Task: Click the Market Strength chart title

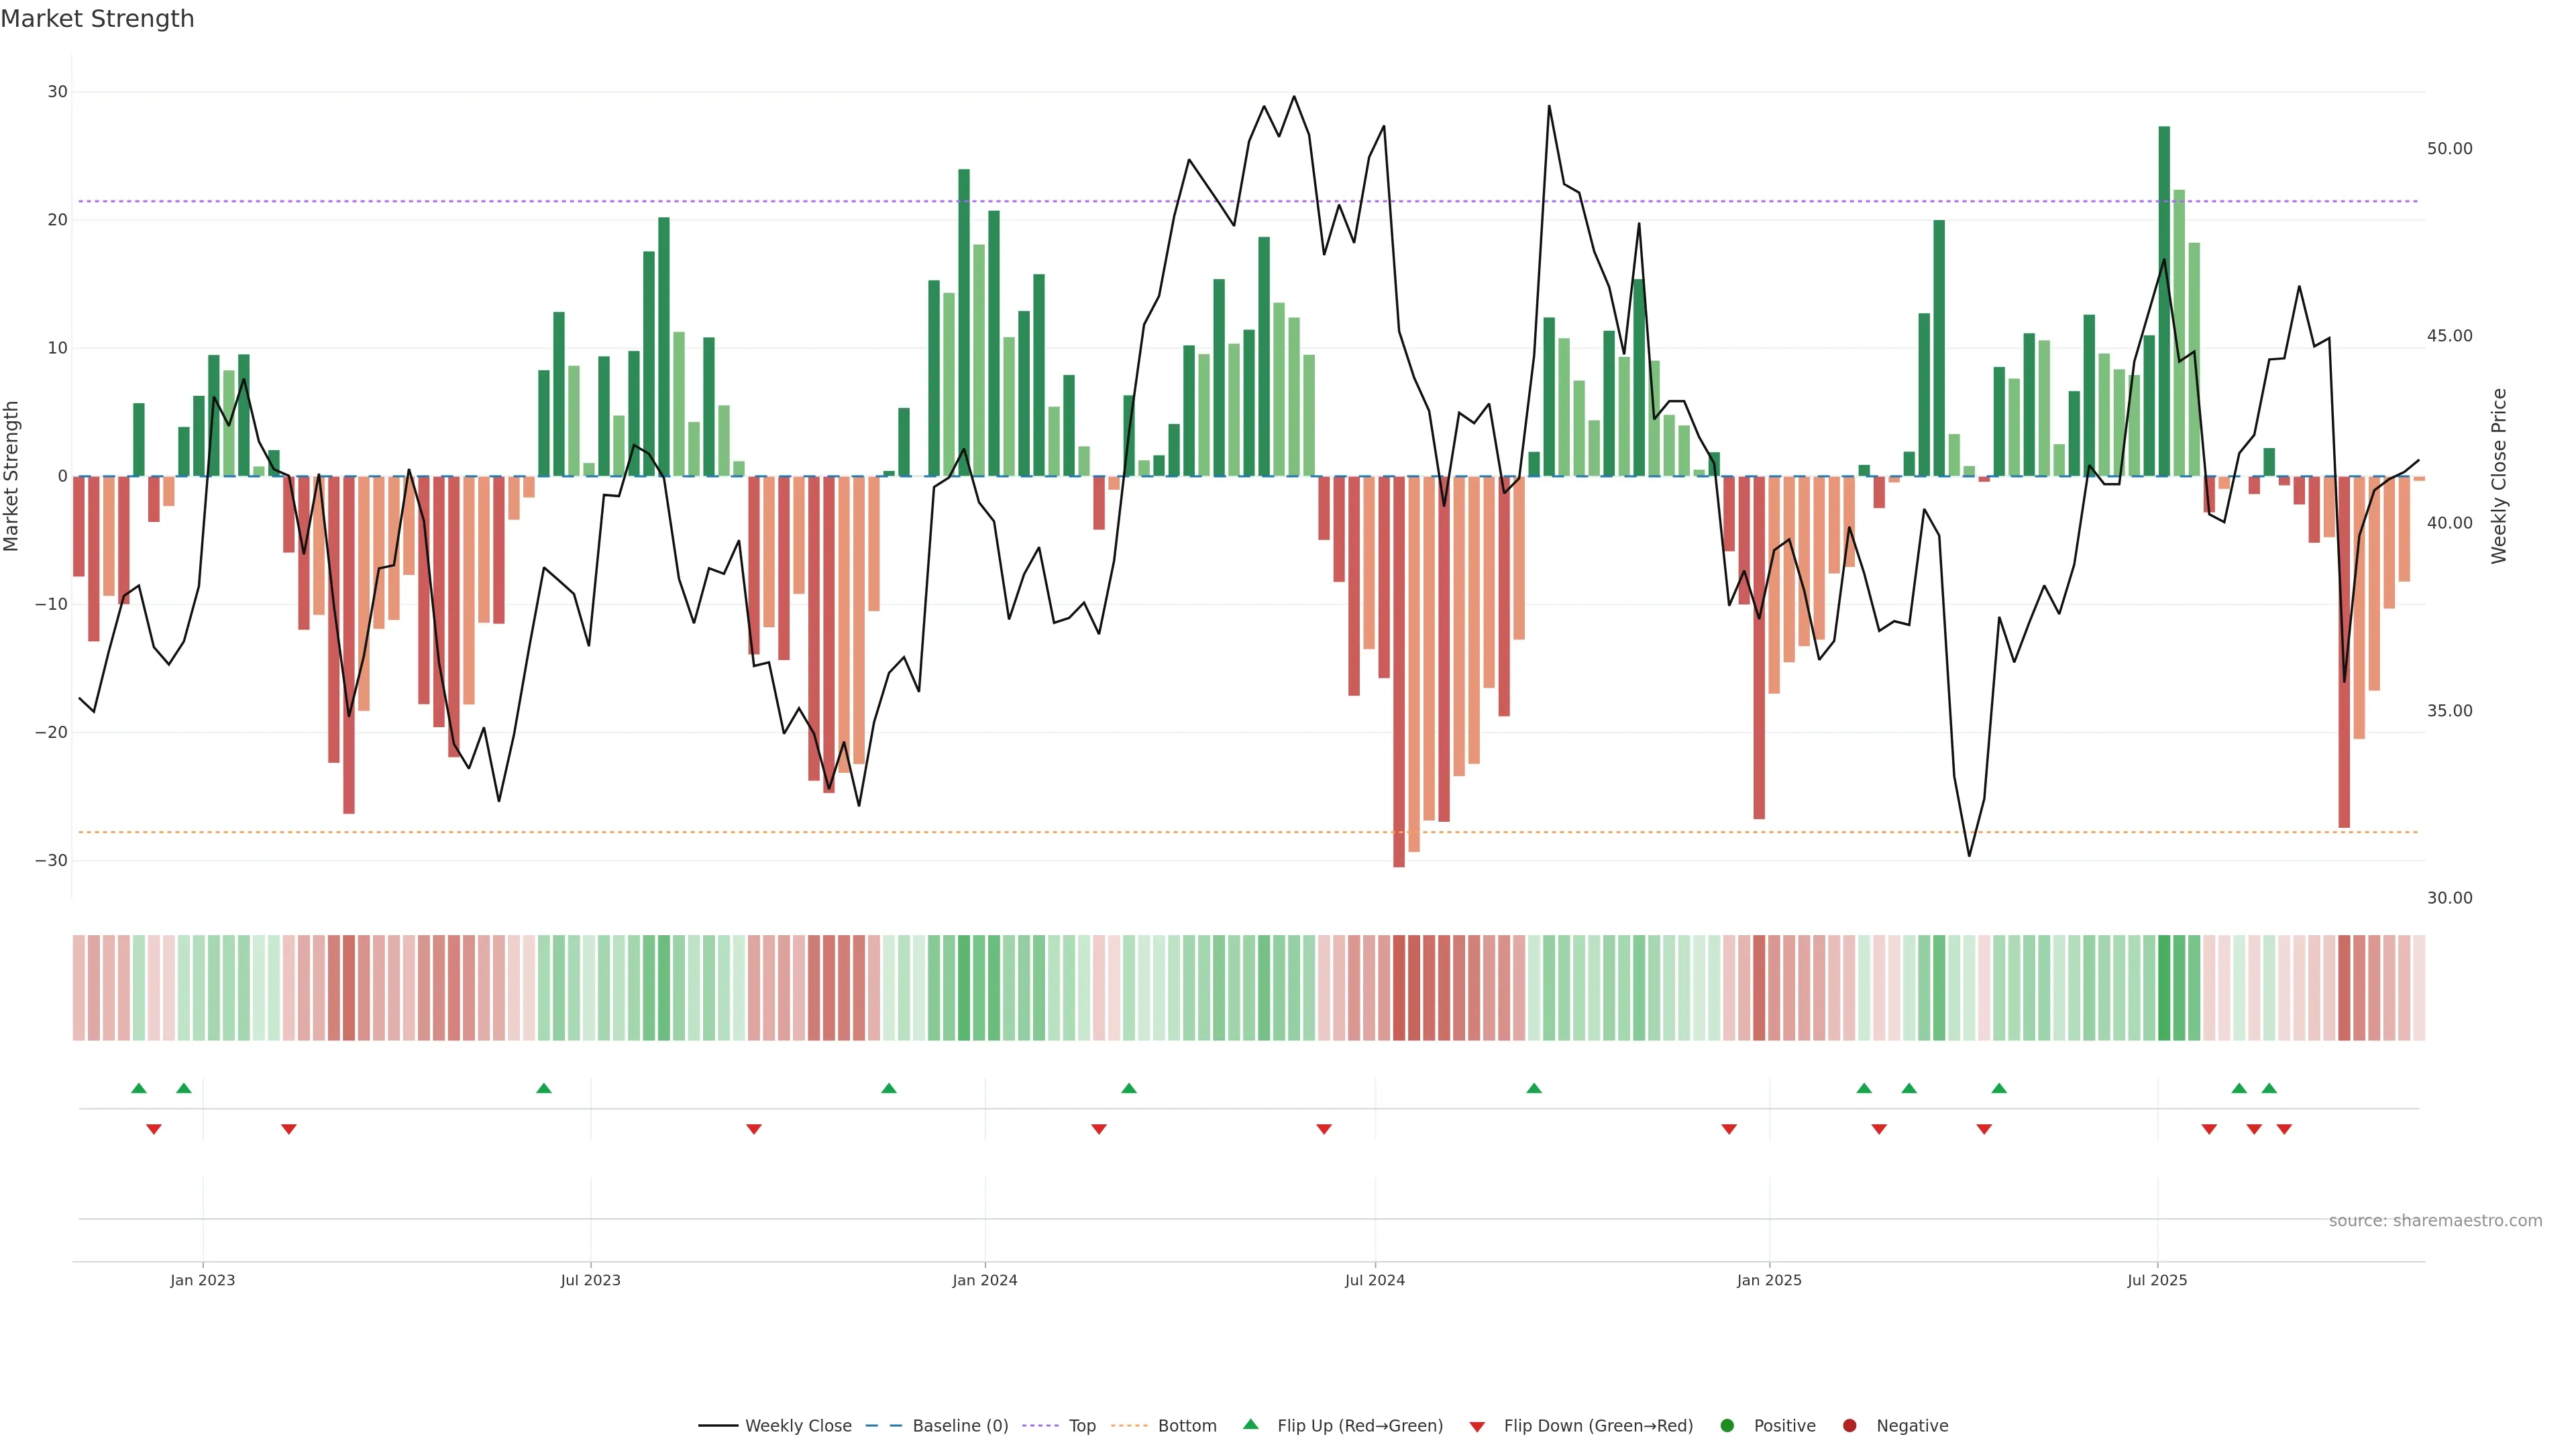Action: coord(97,19)
